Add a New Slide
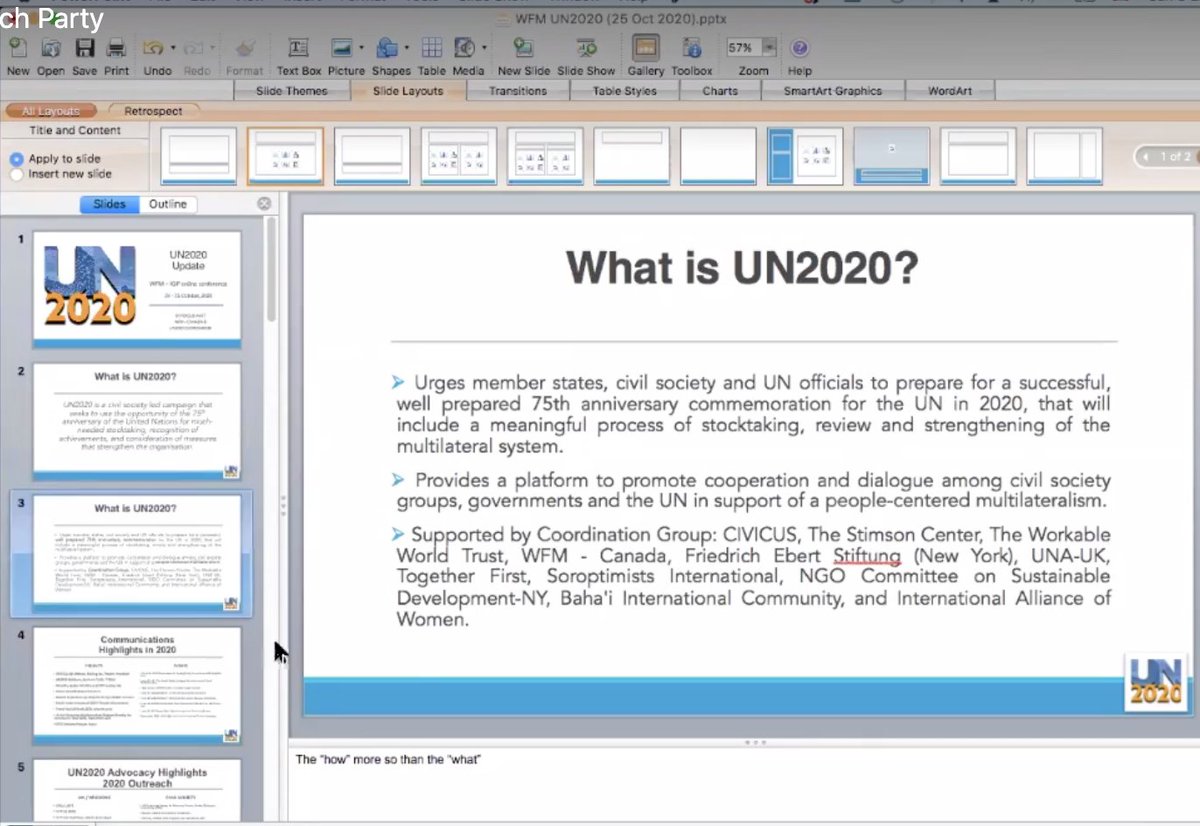Image resolution: width=1200 pixels, height=826 pixels. (522, 48)
